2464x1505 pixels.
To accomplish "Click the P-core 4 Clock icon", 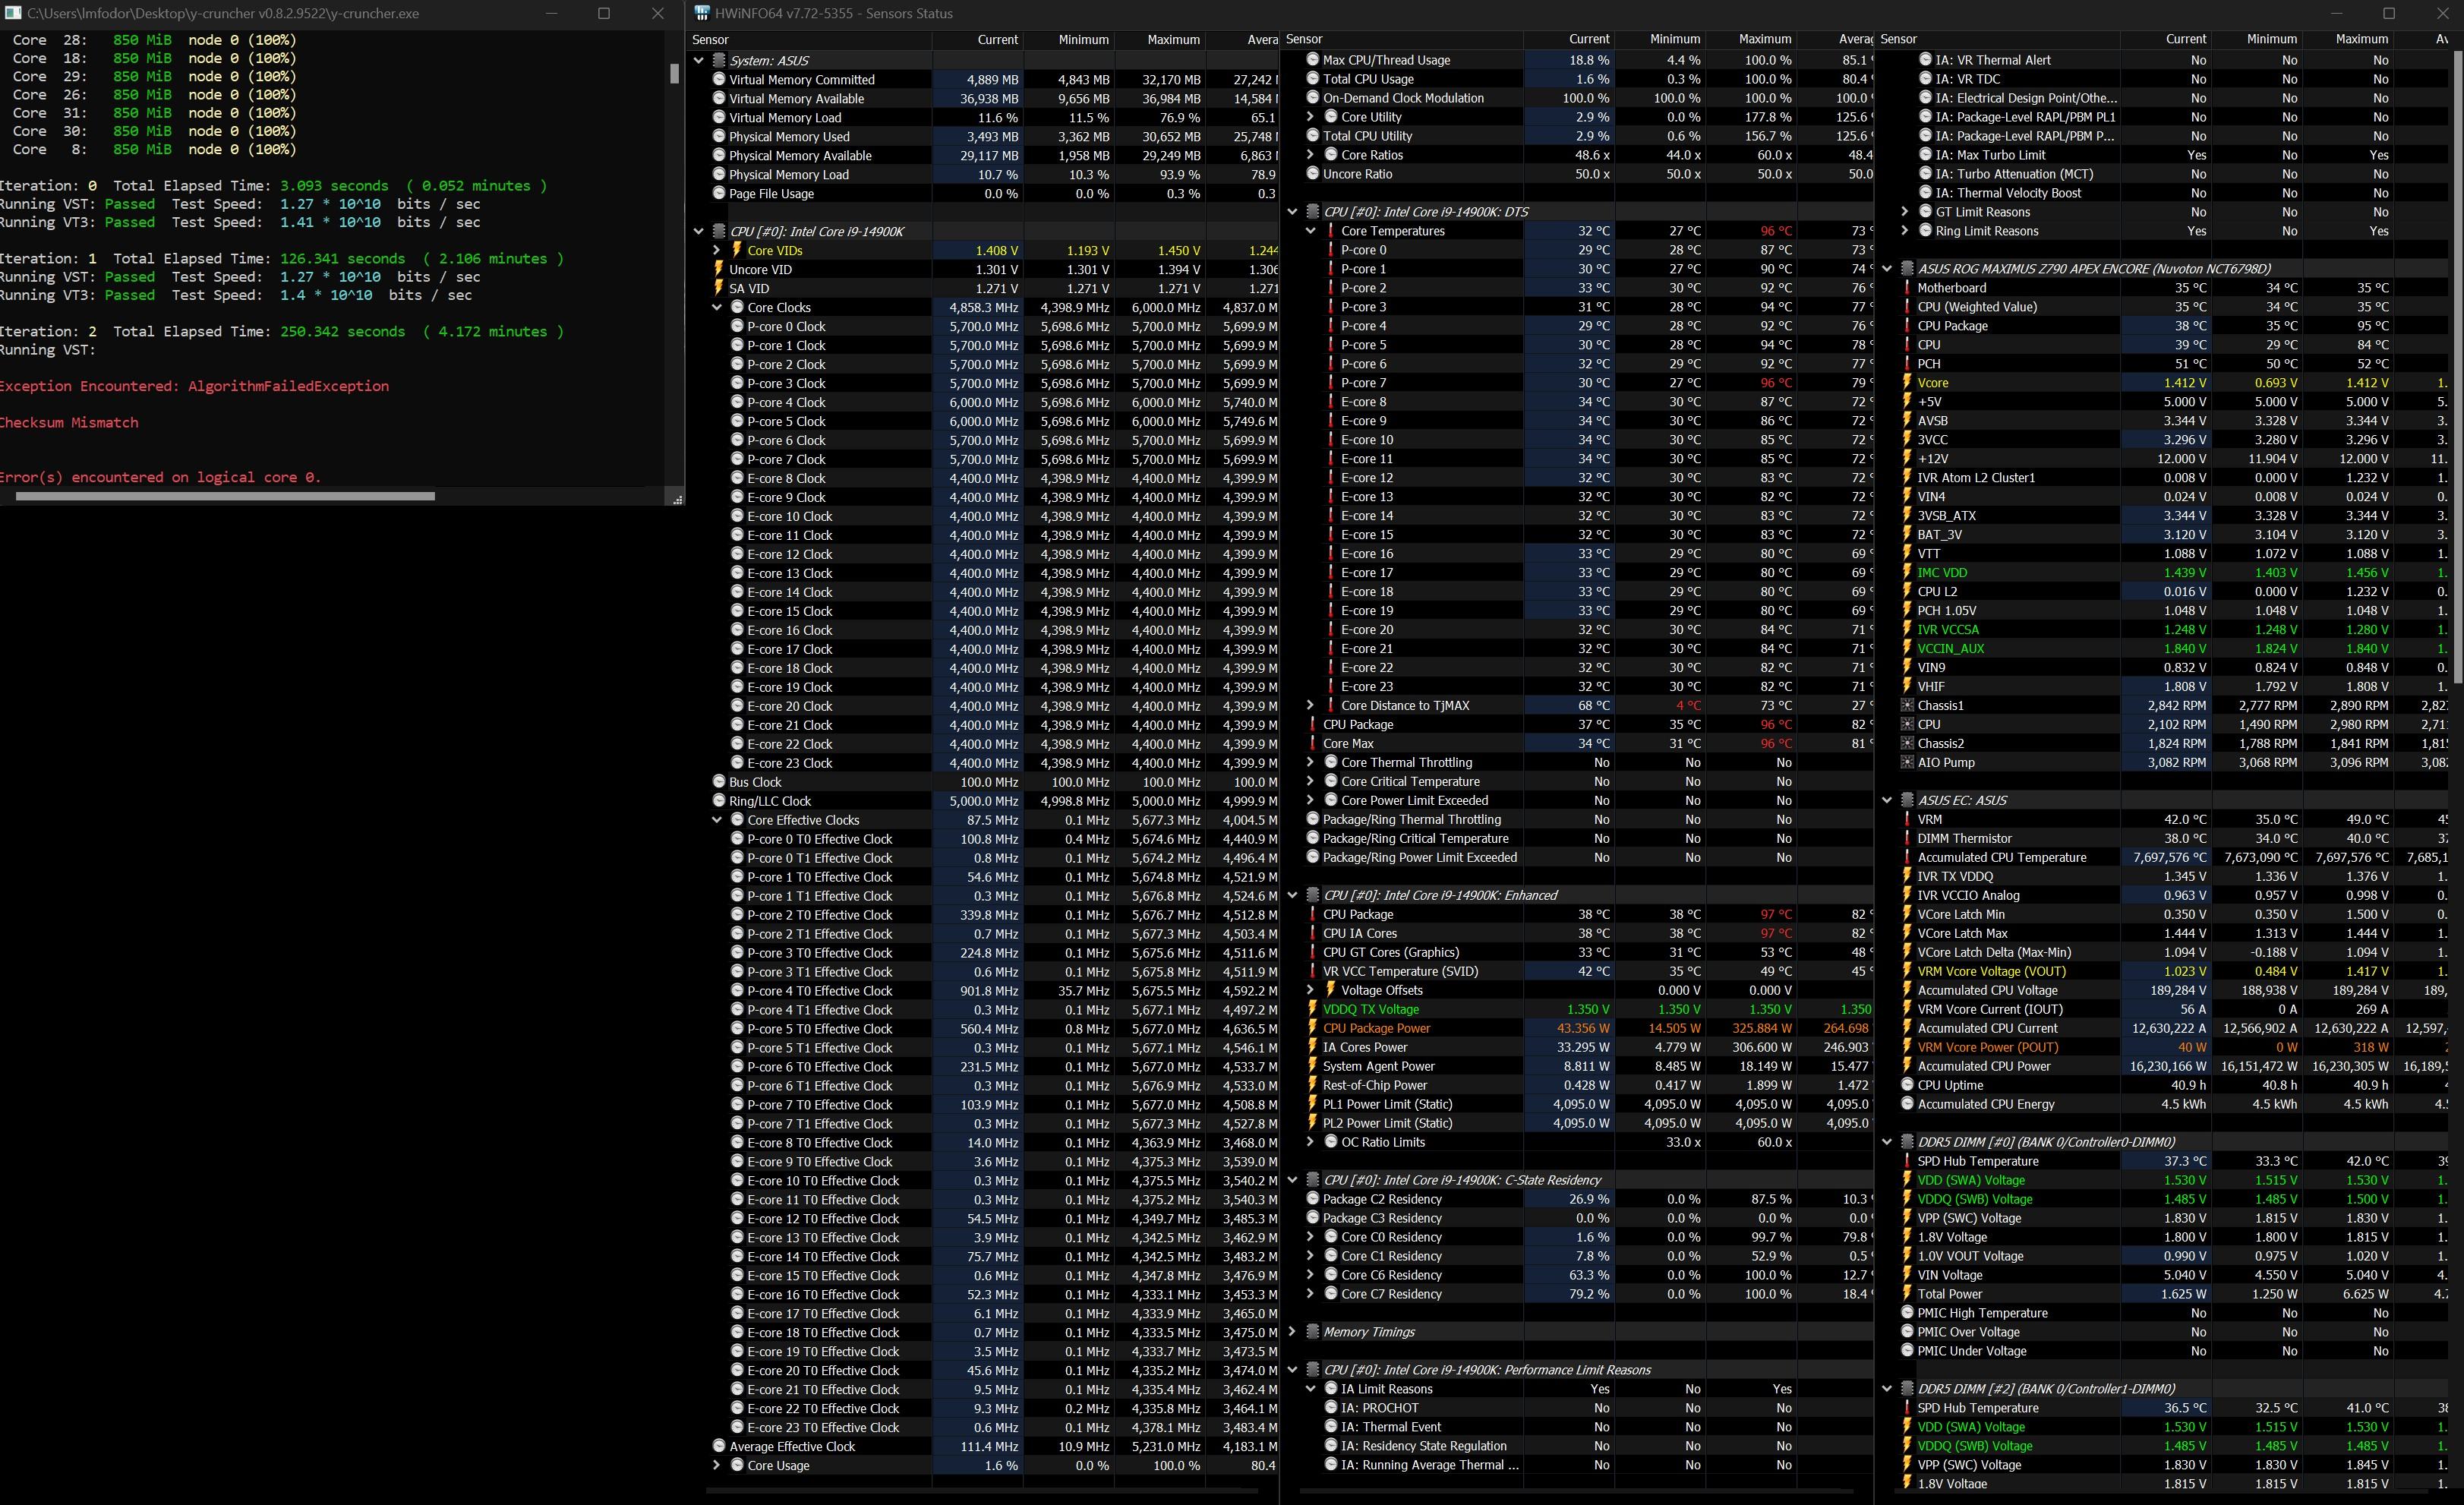I will (x=737, y=403).
